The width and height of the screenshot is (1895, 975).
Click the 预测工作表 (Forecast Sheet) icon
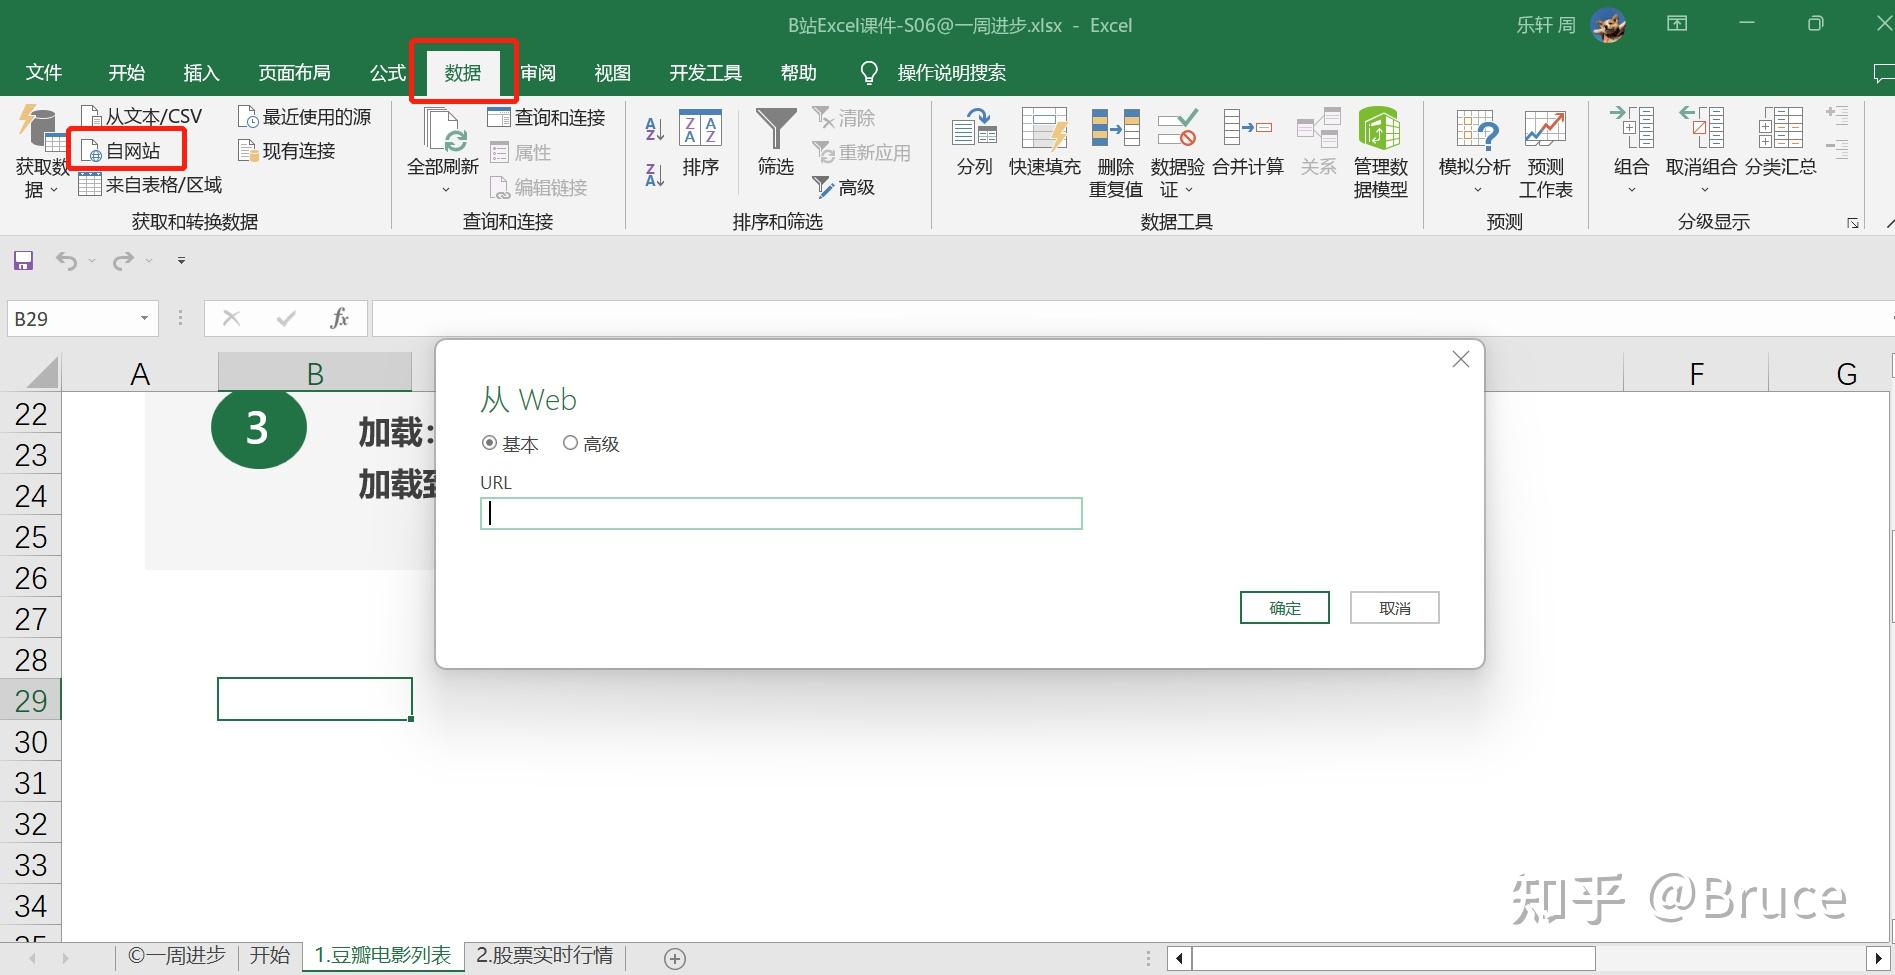click(x=1544, y=150)
